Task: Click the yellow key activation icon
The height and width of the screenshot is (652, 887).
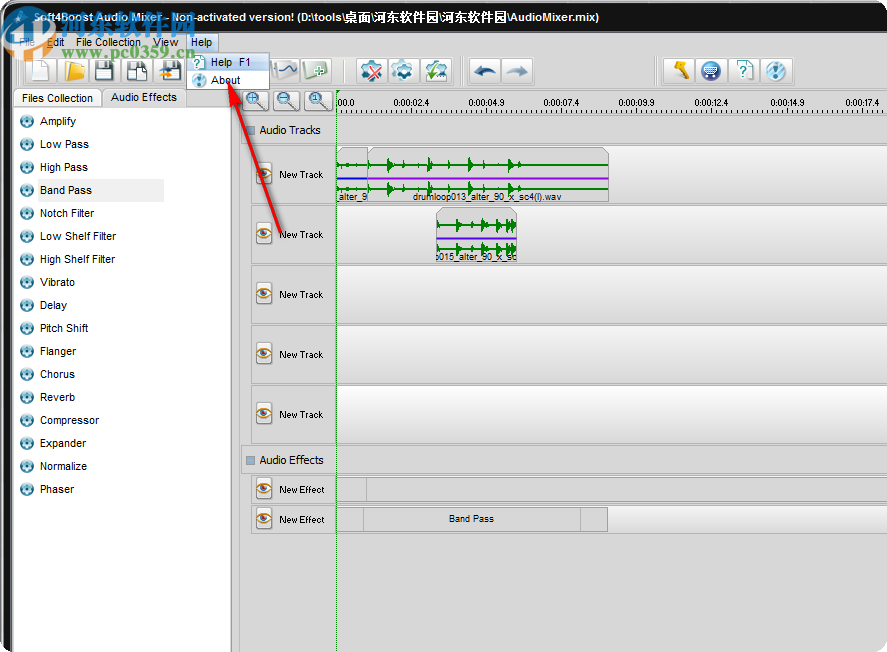Action: tap(679, 71)
